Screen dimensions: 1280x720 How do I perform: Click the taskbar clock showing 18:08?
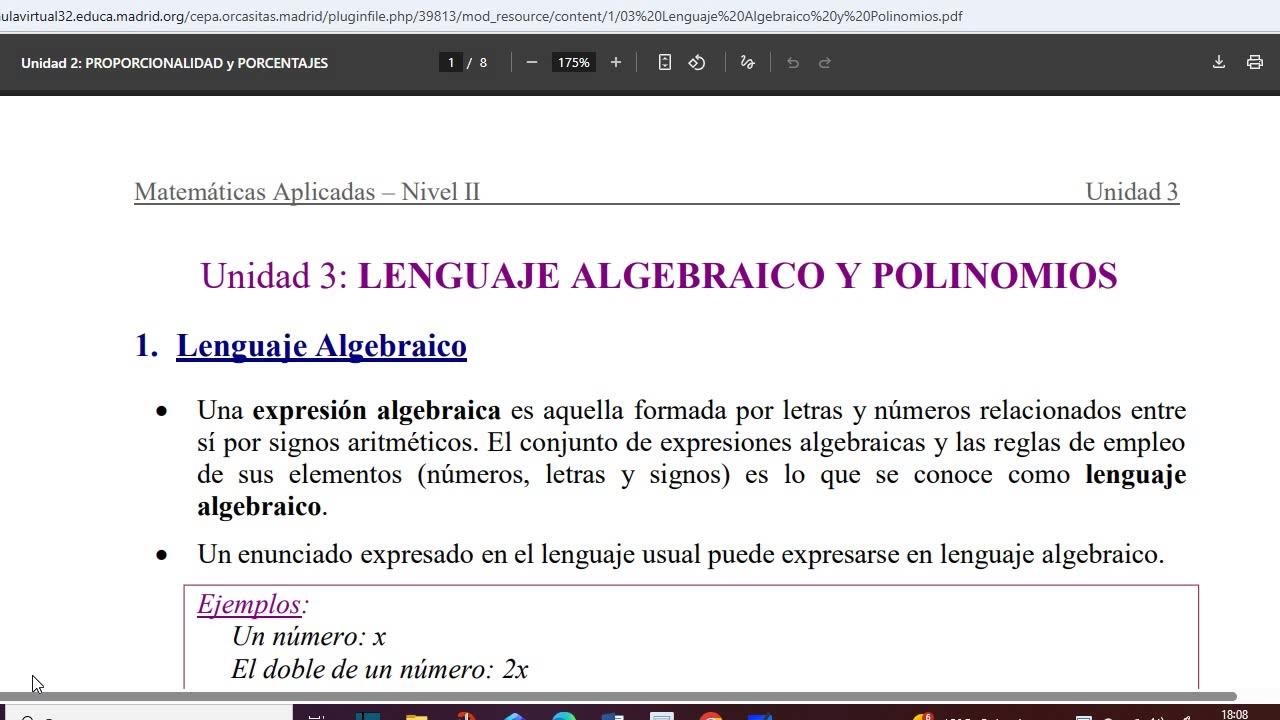[x=1235, y=714]
